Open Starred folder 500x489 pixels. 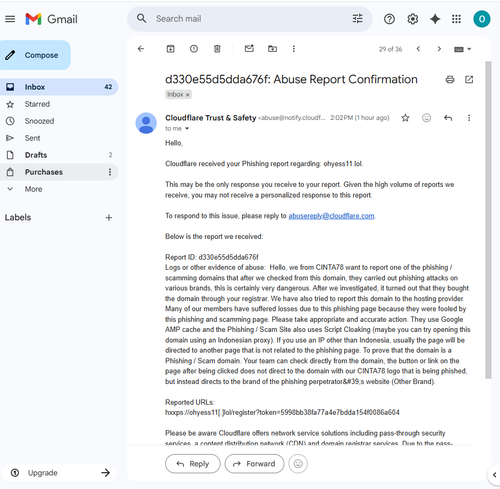click(59, 104)
